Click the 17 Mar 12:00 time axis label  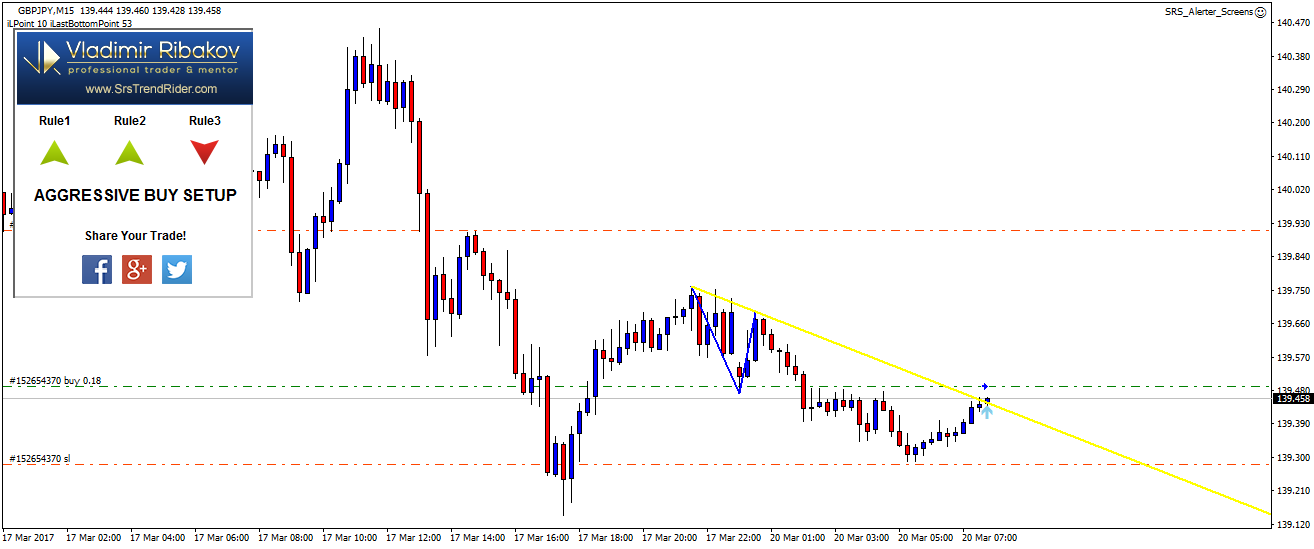point(417,537)
